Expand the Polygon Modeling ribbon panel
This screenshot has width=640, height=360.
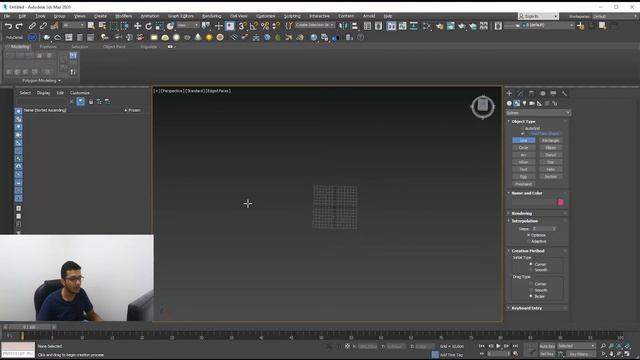click(x=41, y=80)
